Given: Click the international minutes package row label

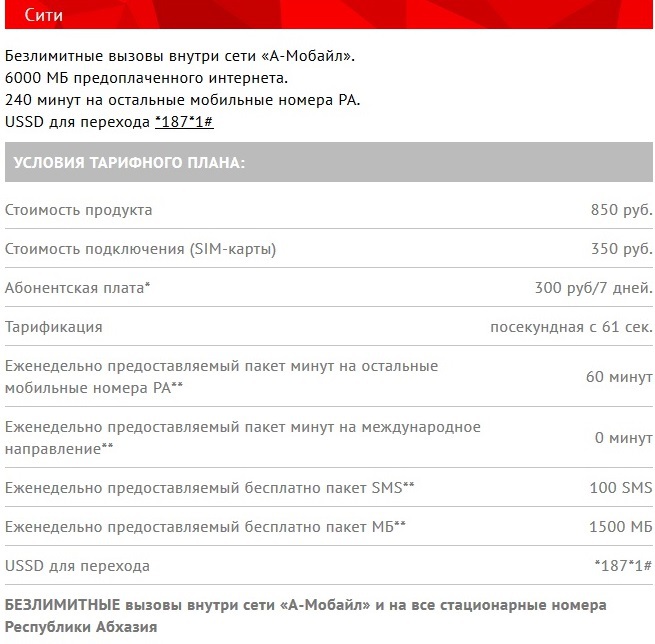Looking at the screenshot, I should pos(242,438).
